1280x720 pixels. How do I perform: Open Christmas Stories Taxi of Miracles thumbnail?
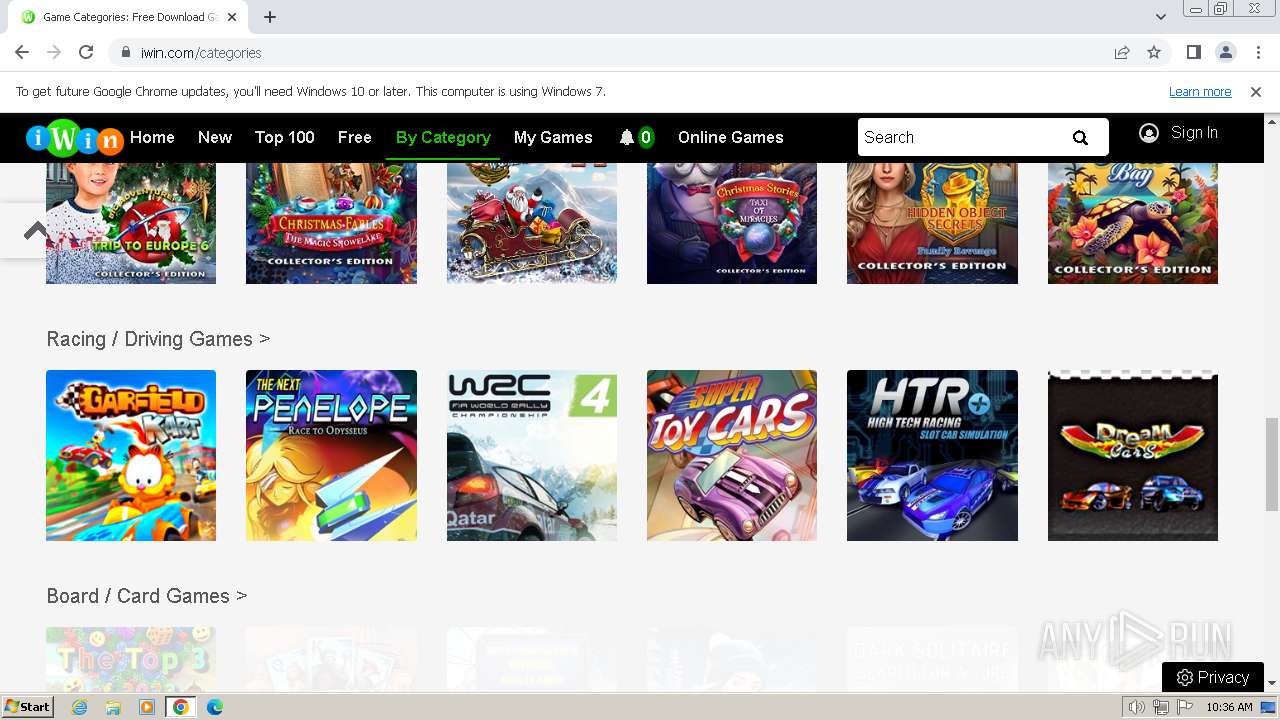(x=732, y=224)
